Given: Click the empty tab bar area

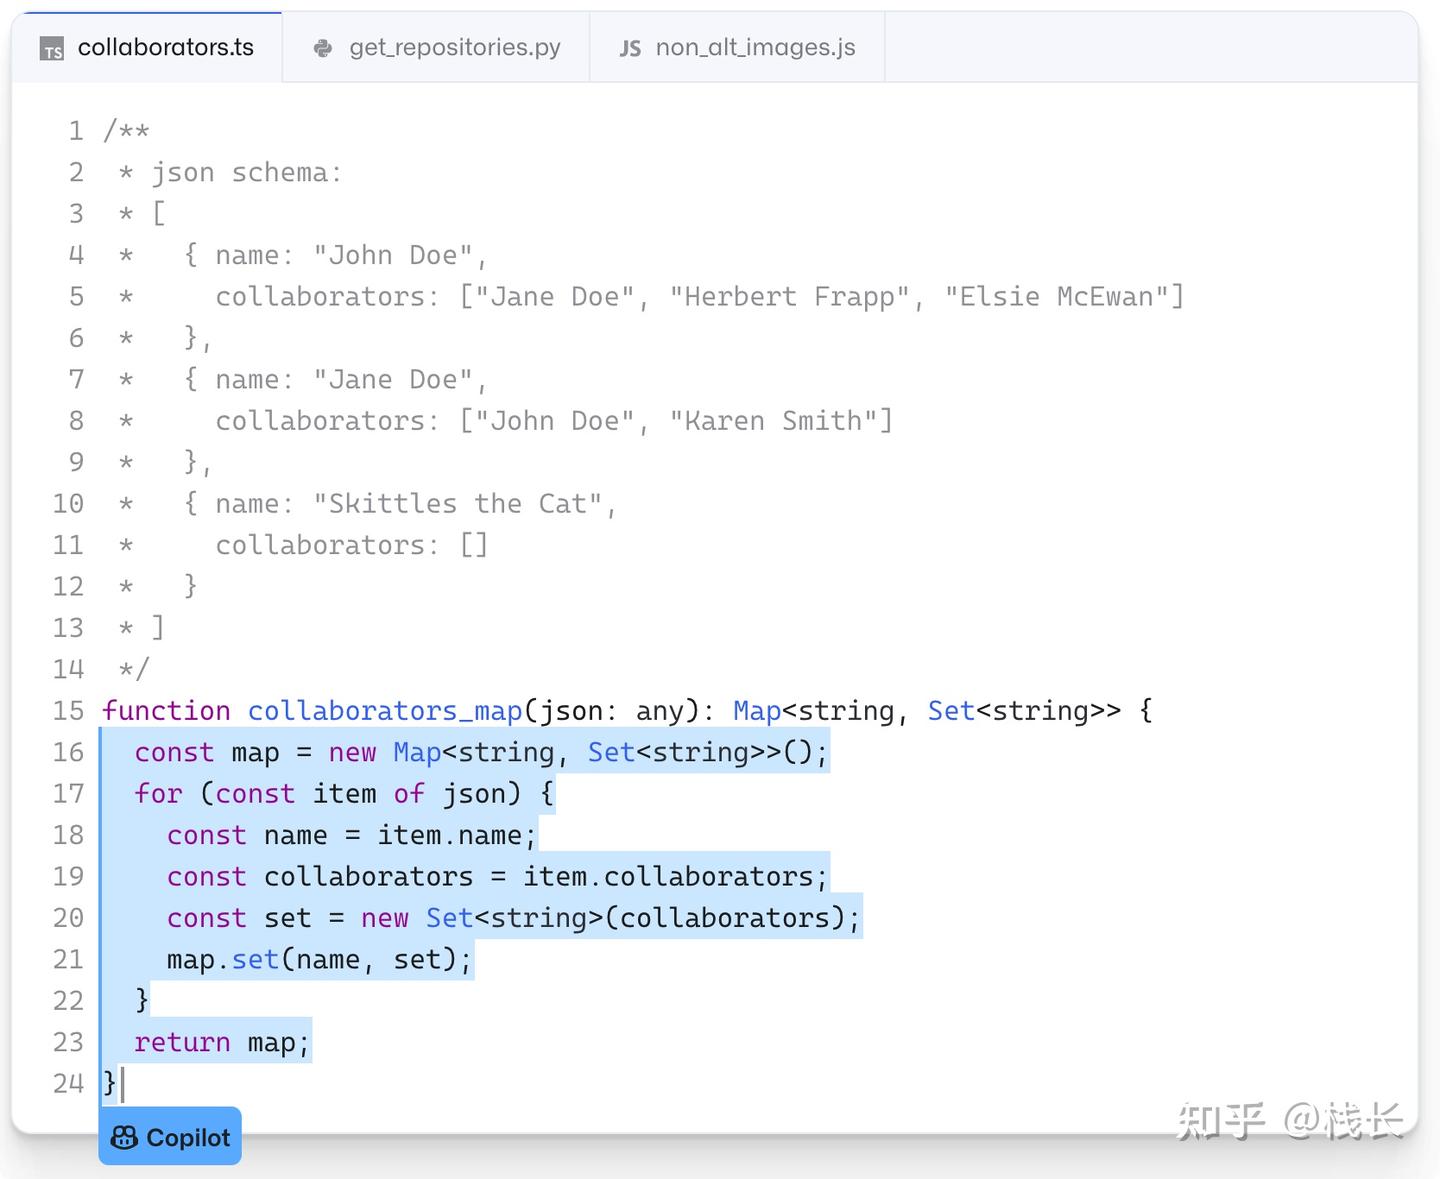Looking at the screenshot, I should click(1150, 47).
